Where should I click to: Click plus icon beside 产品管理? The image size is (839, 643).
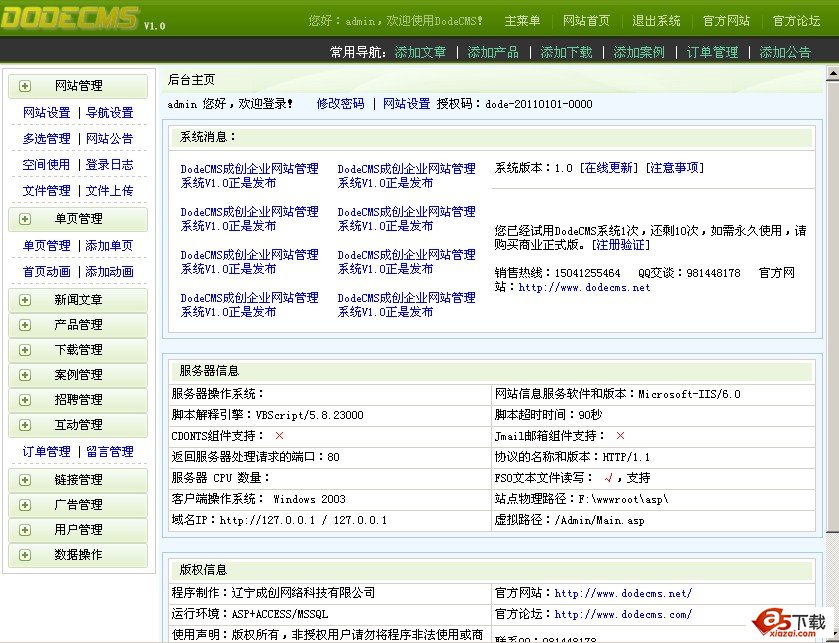click(25, 325)
